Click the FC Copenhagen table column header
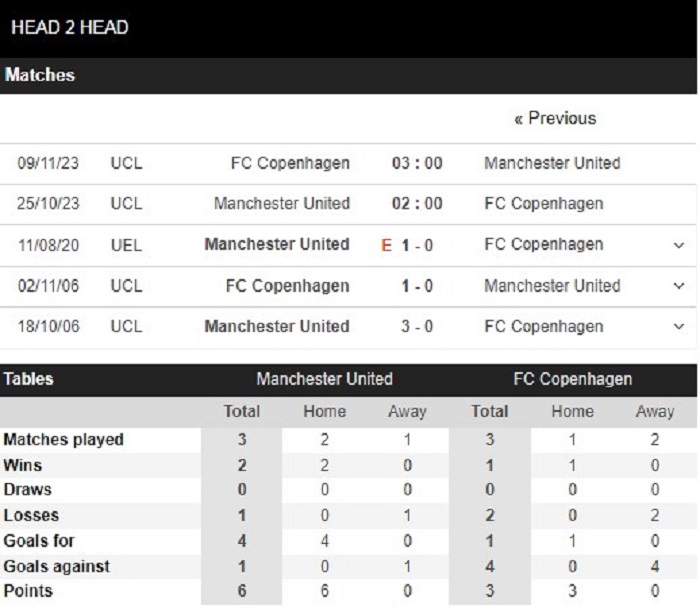 coord(573,379)
